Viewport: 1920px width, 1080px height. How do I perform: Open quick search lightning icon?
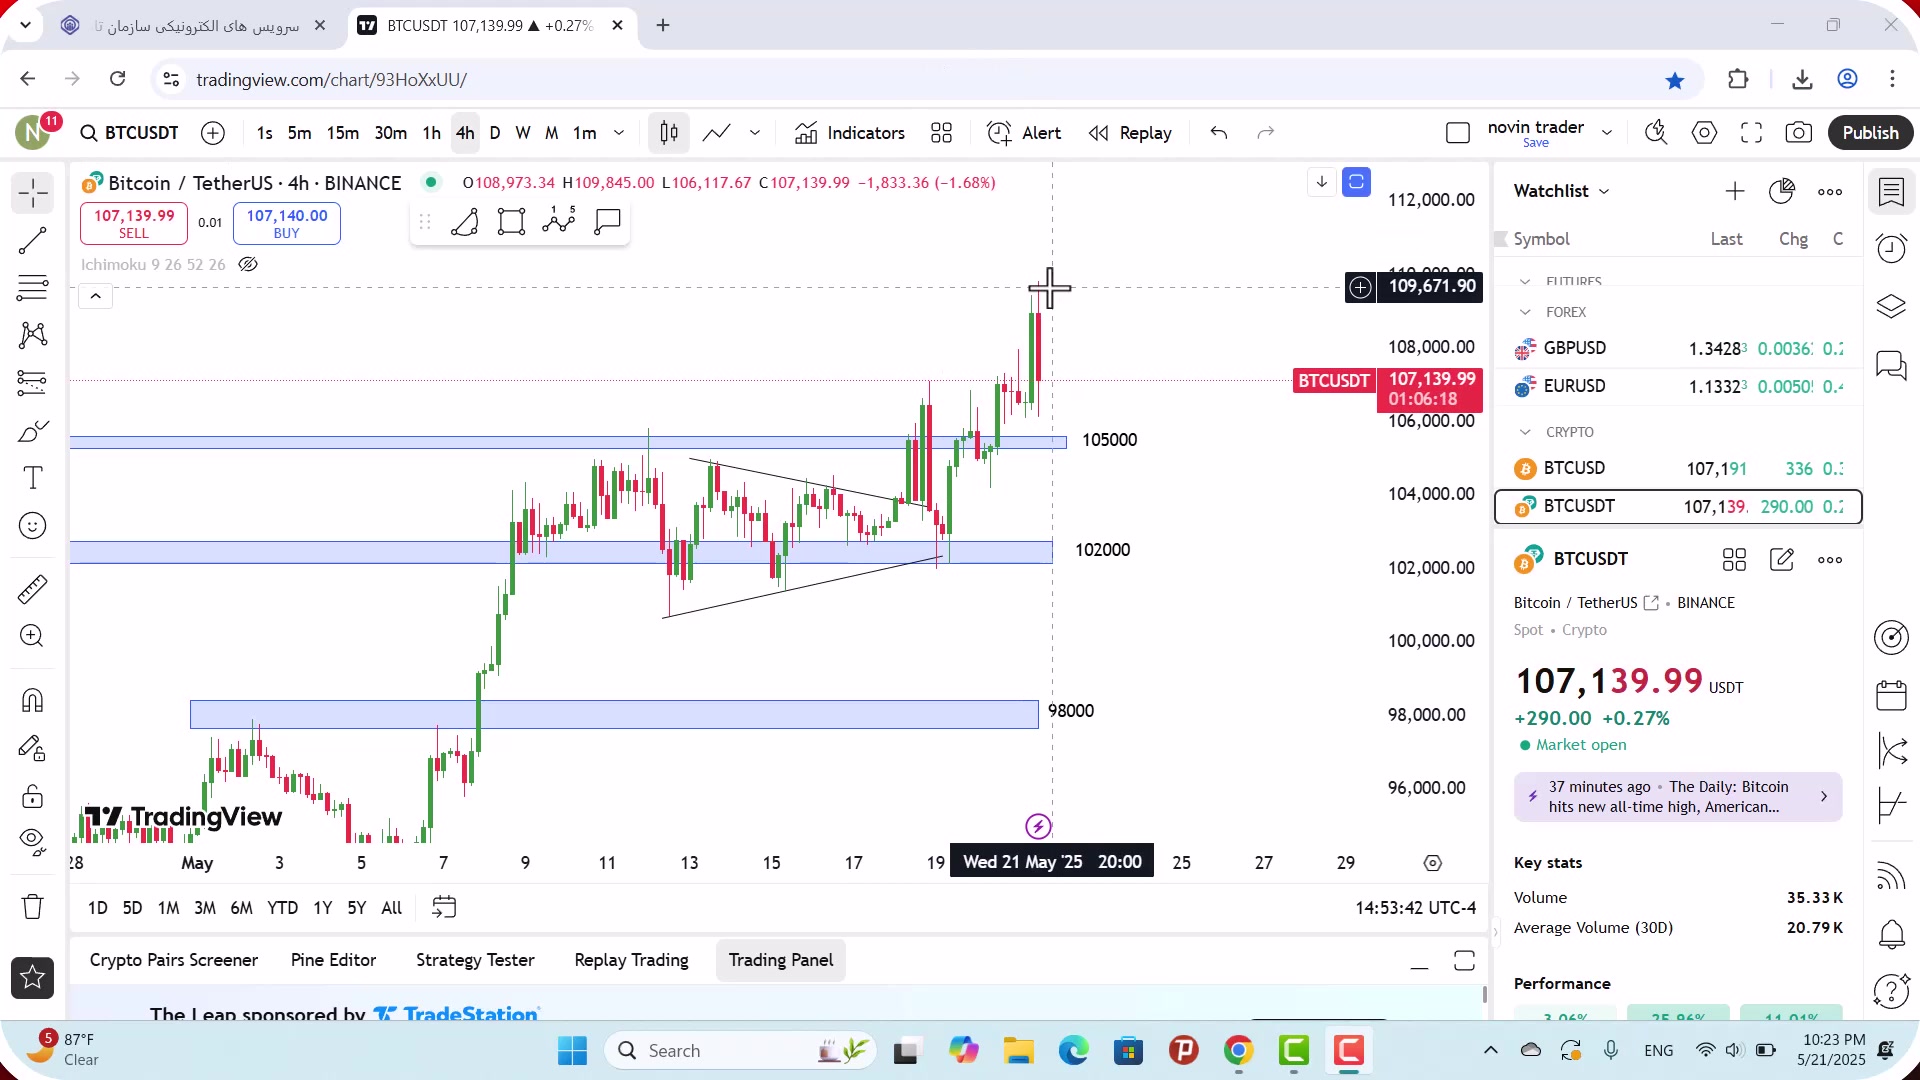point(1656,133)
